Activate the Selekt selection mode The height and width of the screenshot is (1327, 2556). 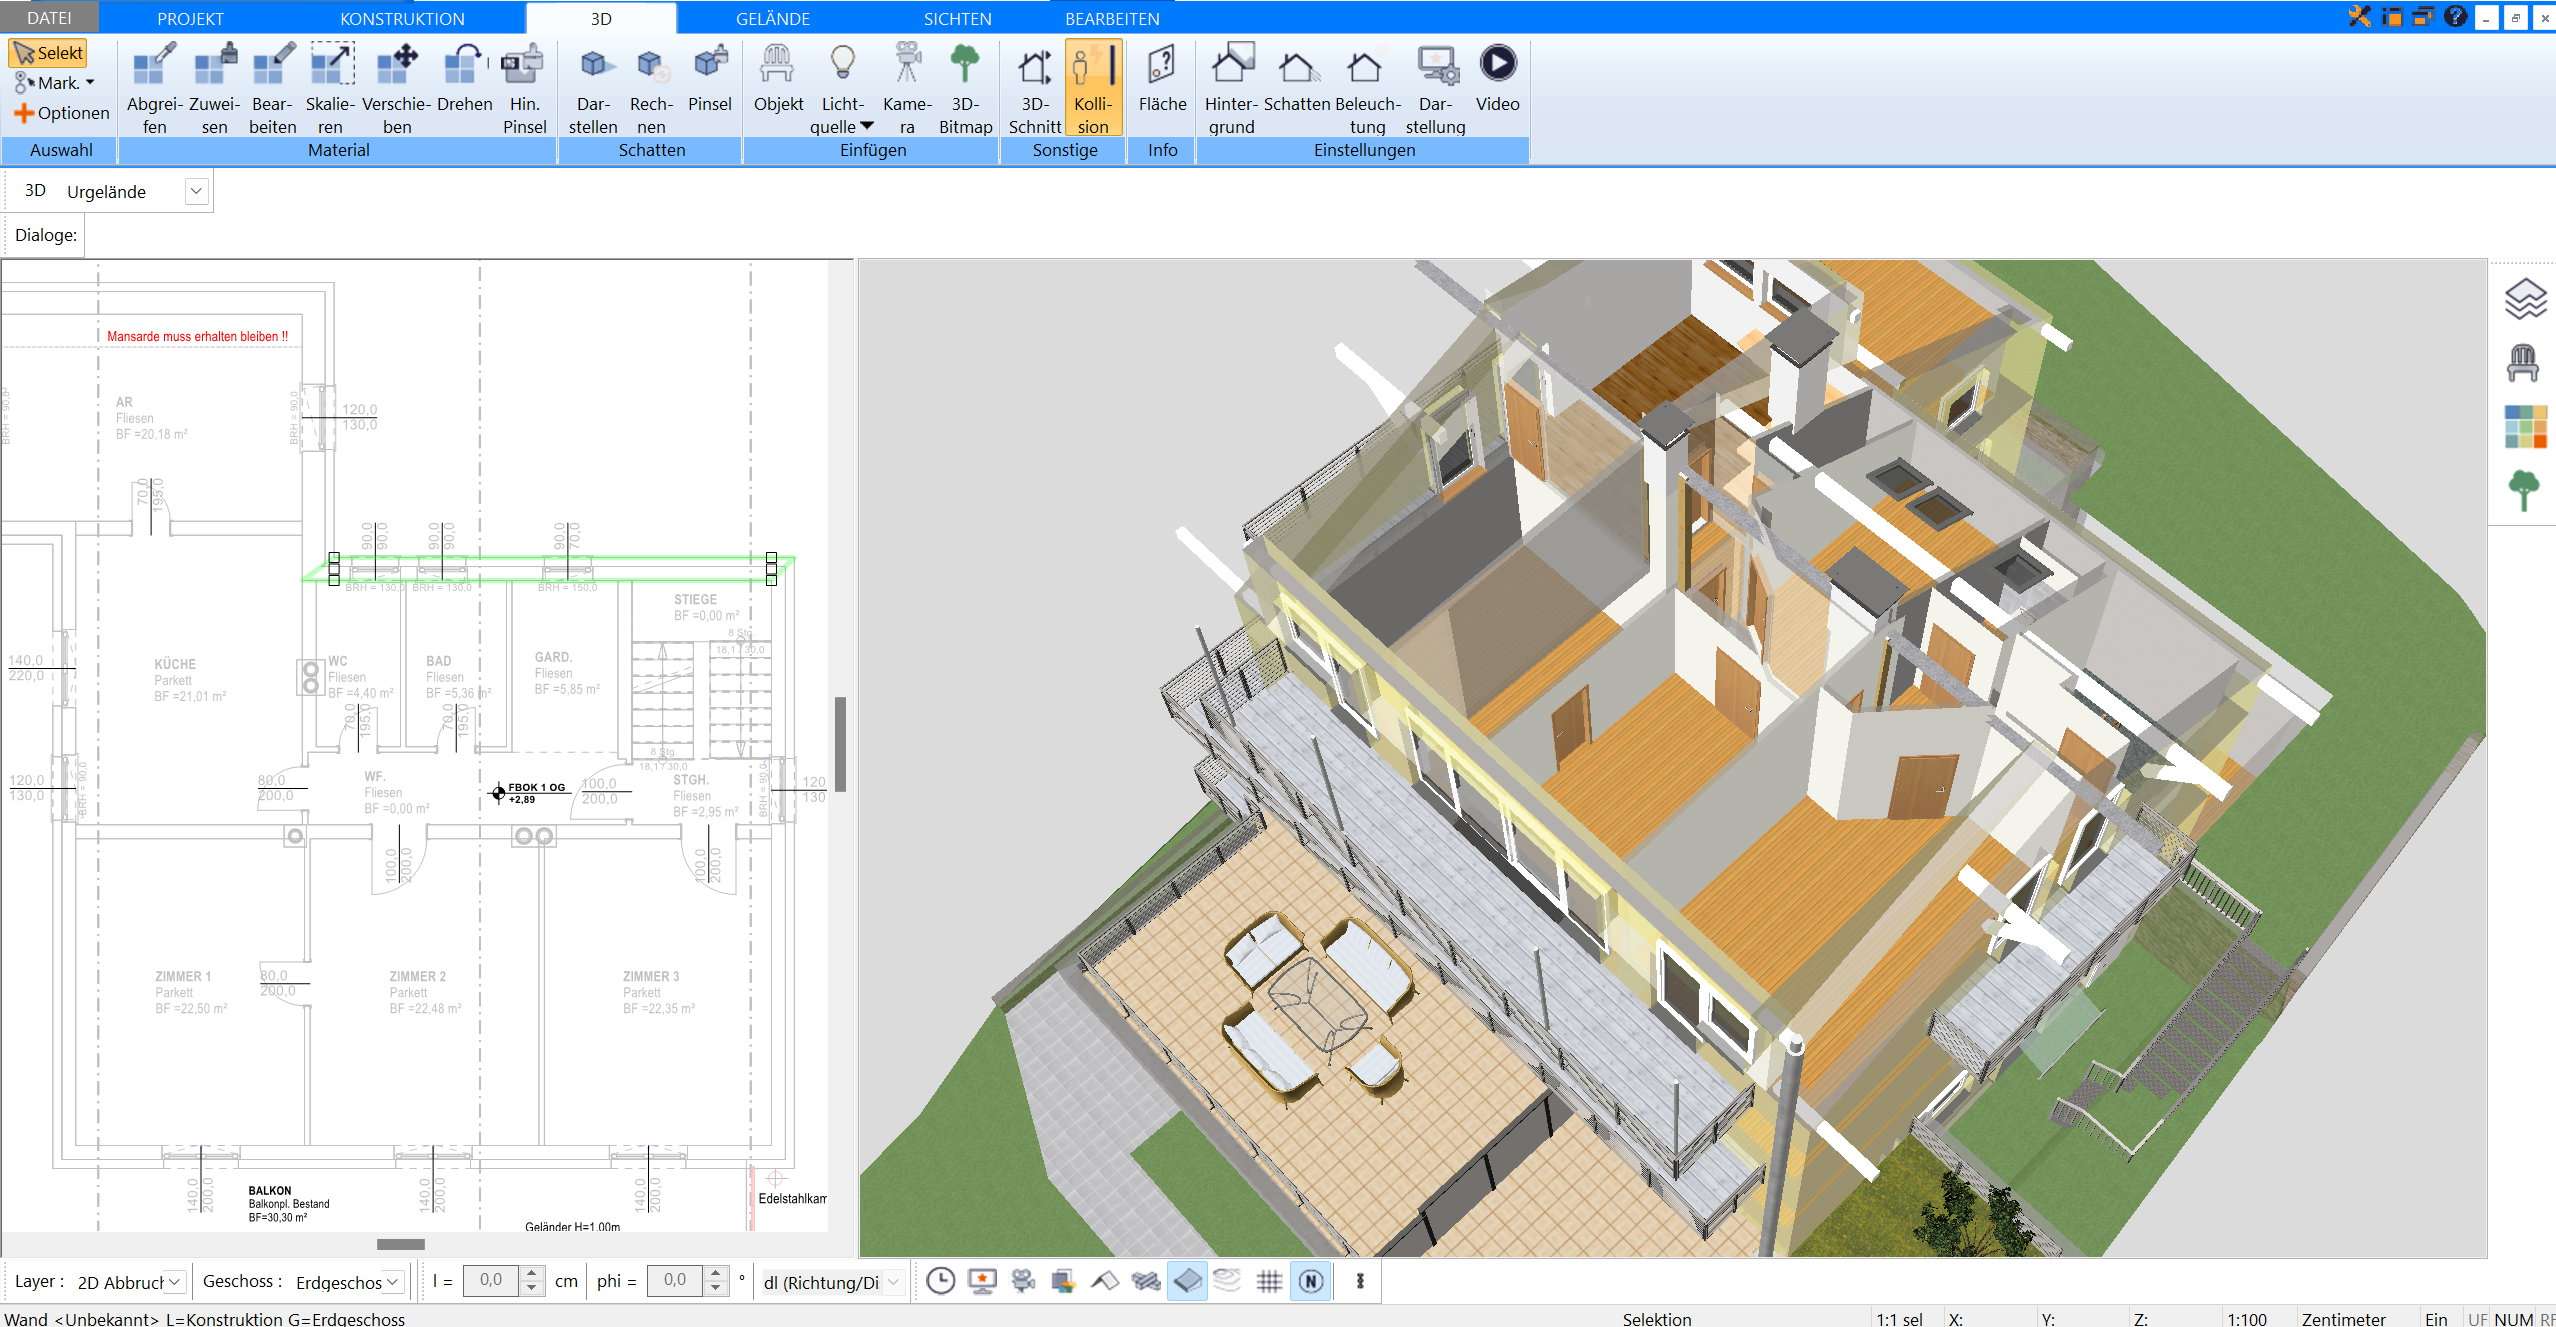click(48, 53)
